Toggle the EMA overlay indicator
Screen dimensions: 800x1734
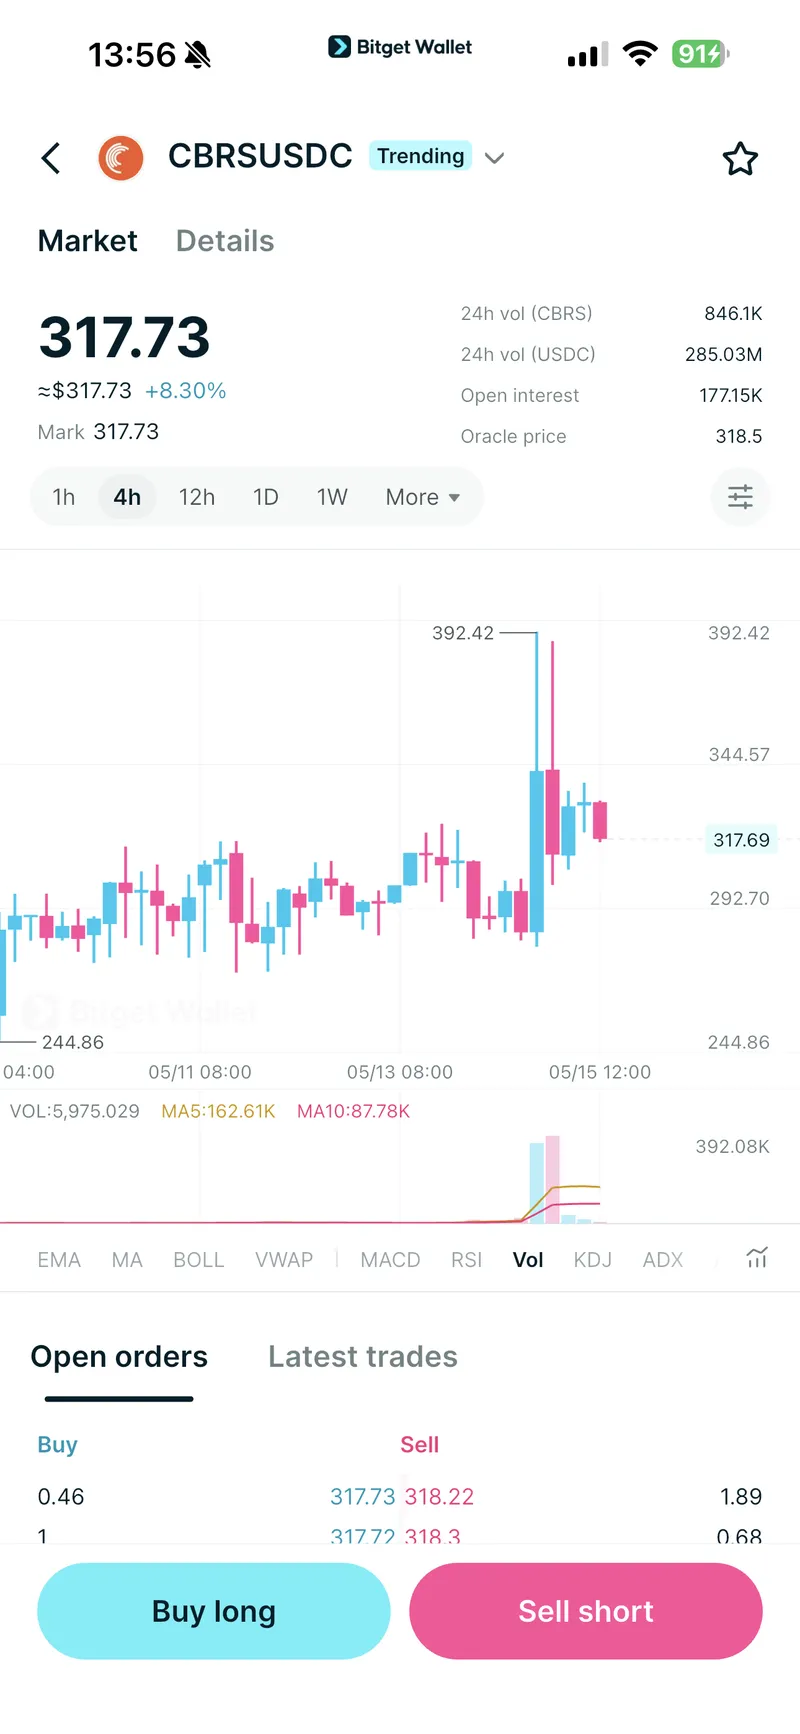[x=59, y=1260]
